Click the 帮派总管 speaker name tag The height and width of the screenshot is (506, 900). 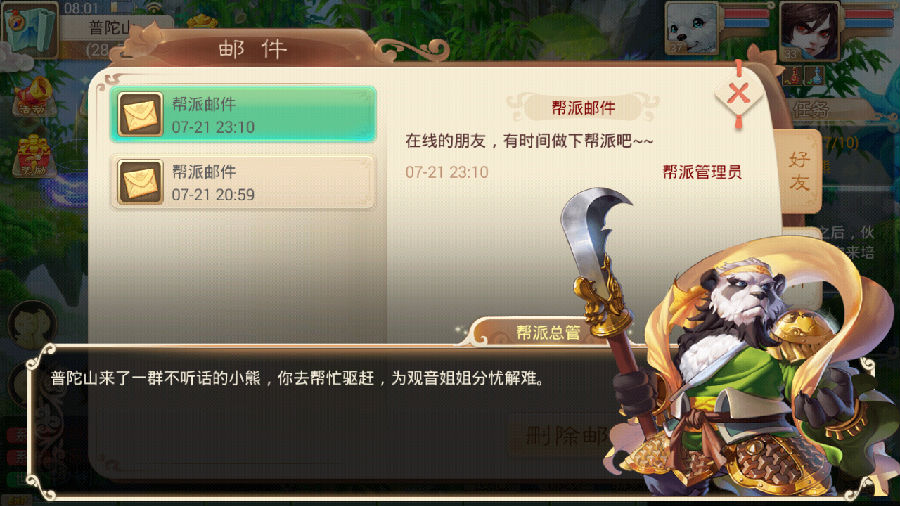click(x=548, y=333)
